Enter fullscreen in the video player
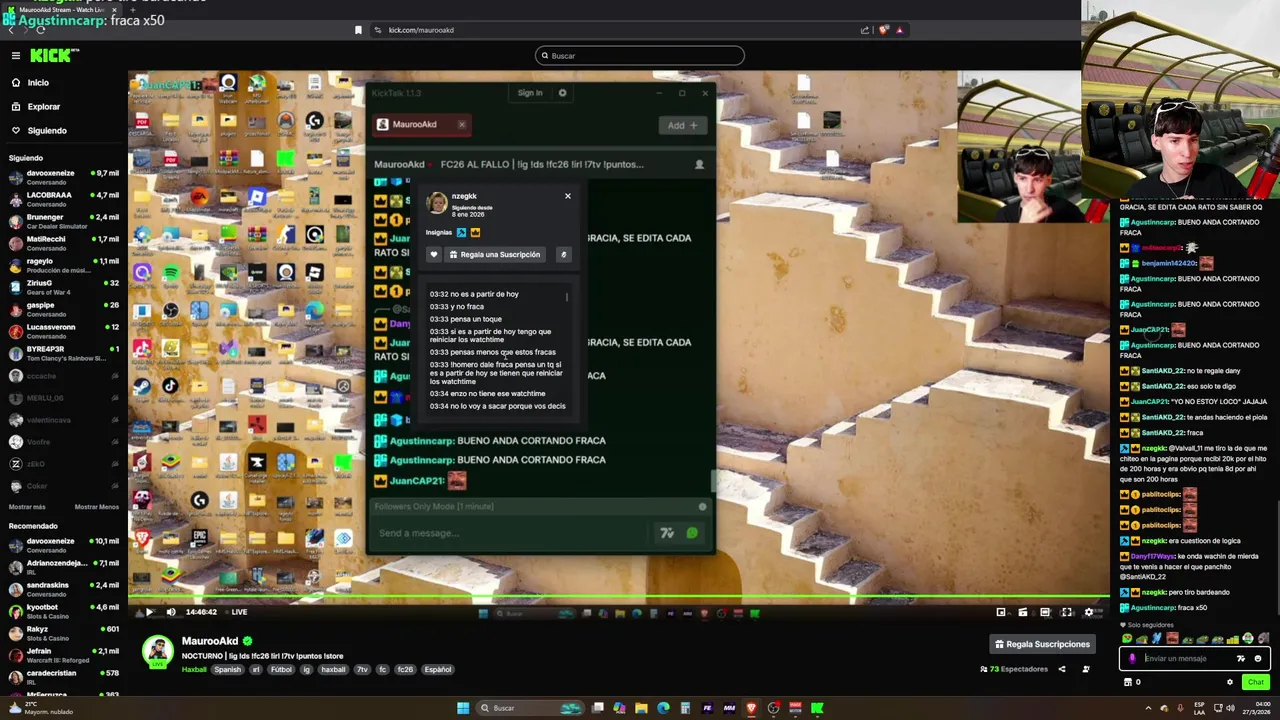Image resolution: width=1280 pixels, height=720 pixels. click(x=1066, y=612)
